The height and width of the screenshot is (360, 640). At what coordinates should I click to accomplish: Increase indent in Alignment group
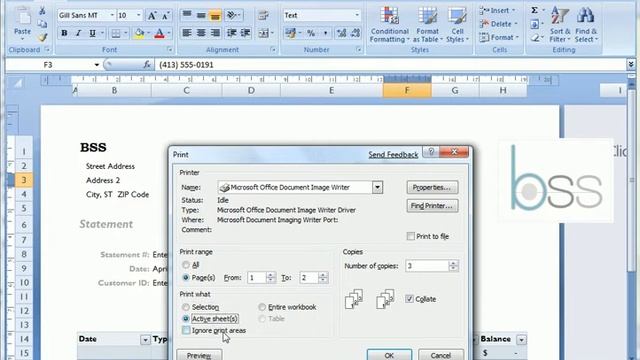(x=245, y=33)
